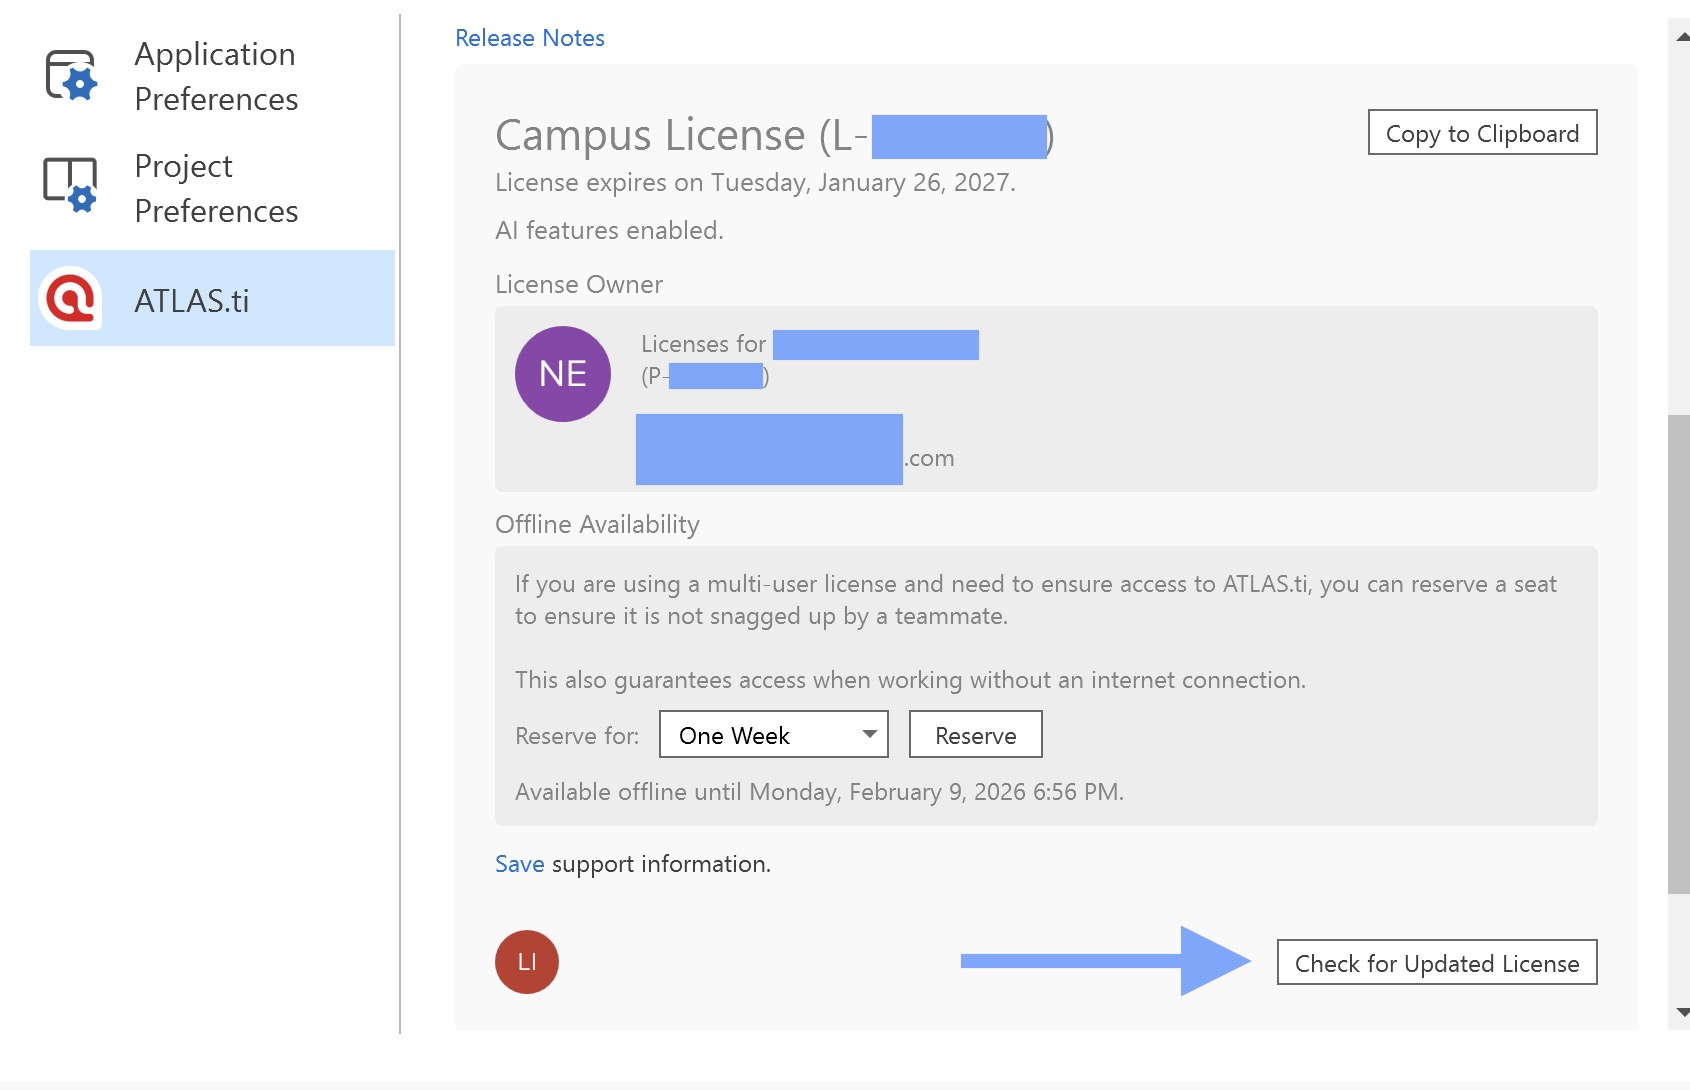Click the red ATLAS.ti logo icon
Screen dimensions: 1690x1090
pyautogui.click(x=70, y=298)
